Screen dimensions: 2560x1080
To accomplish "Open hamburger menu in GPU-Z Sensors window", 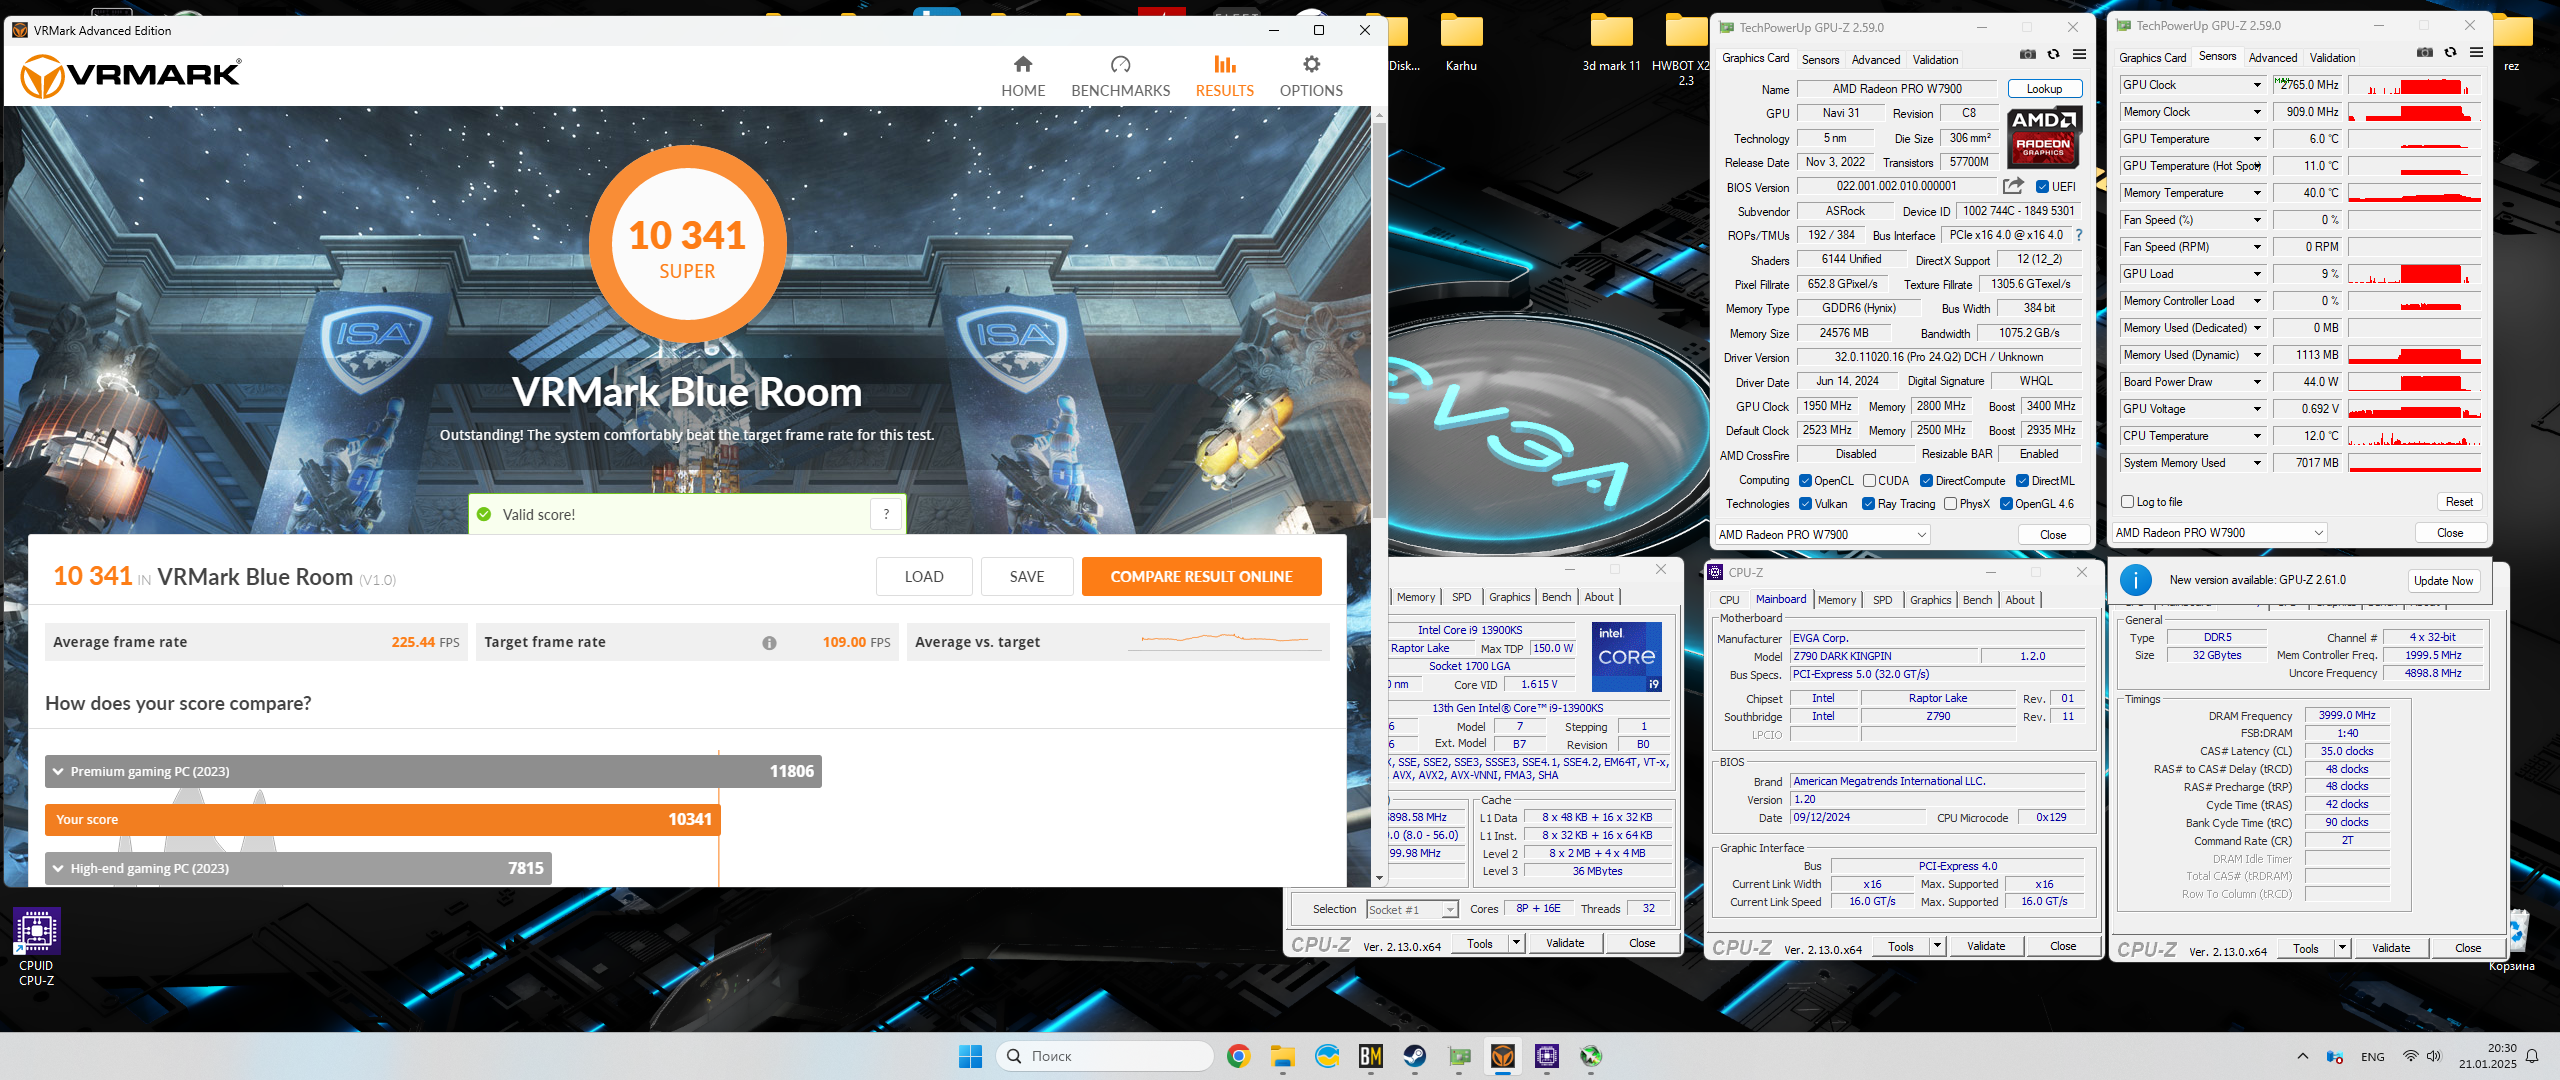I will (x=2476, y=53).
